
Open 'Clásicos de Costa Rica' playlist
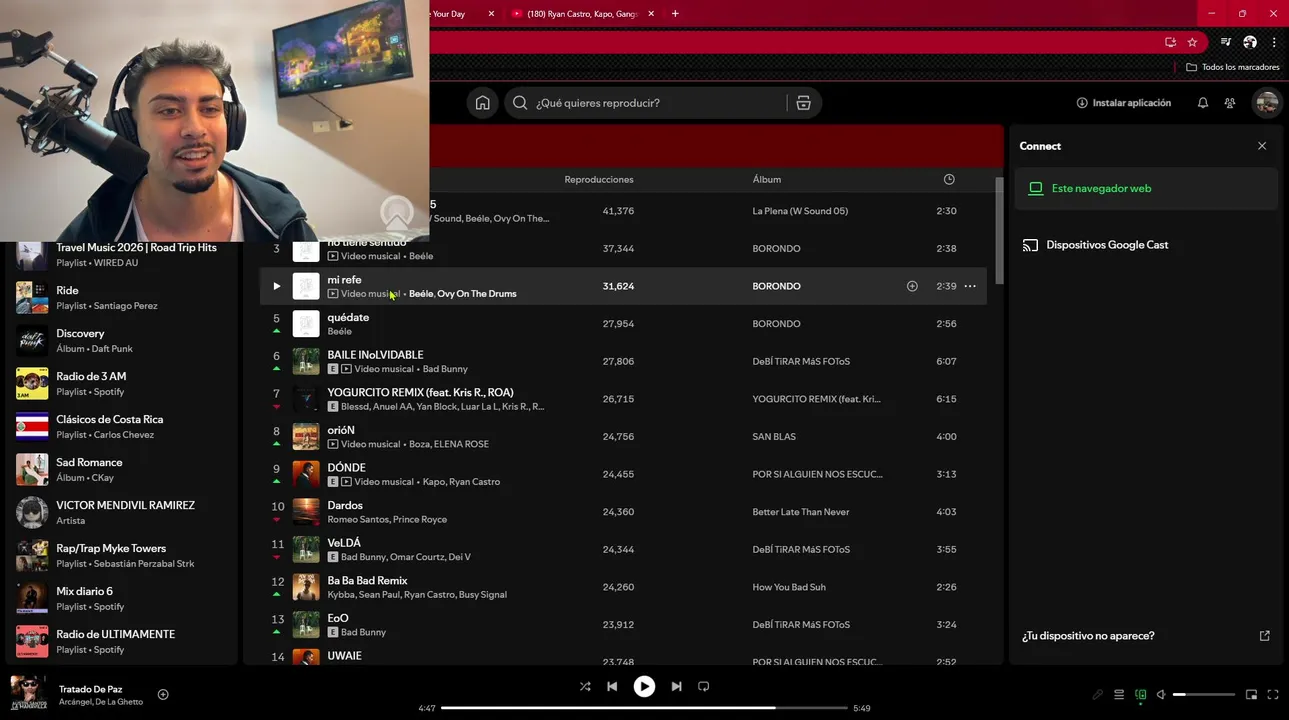click(122, 426)
